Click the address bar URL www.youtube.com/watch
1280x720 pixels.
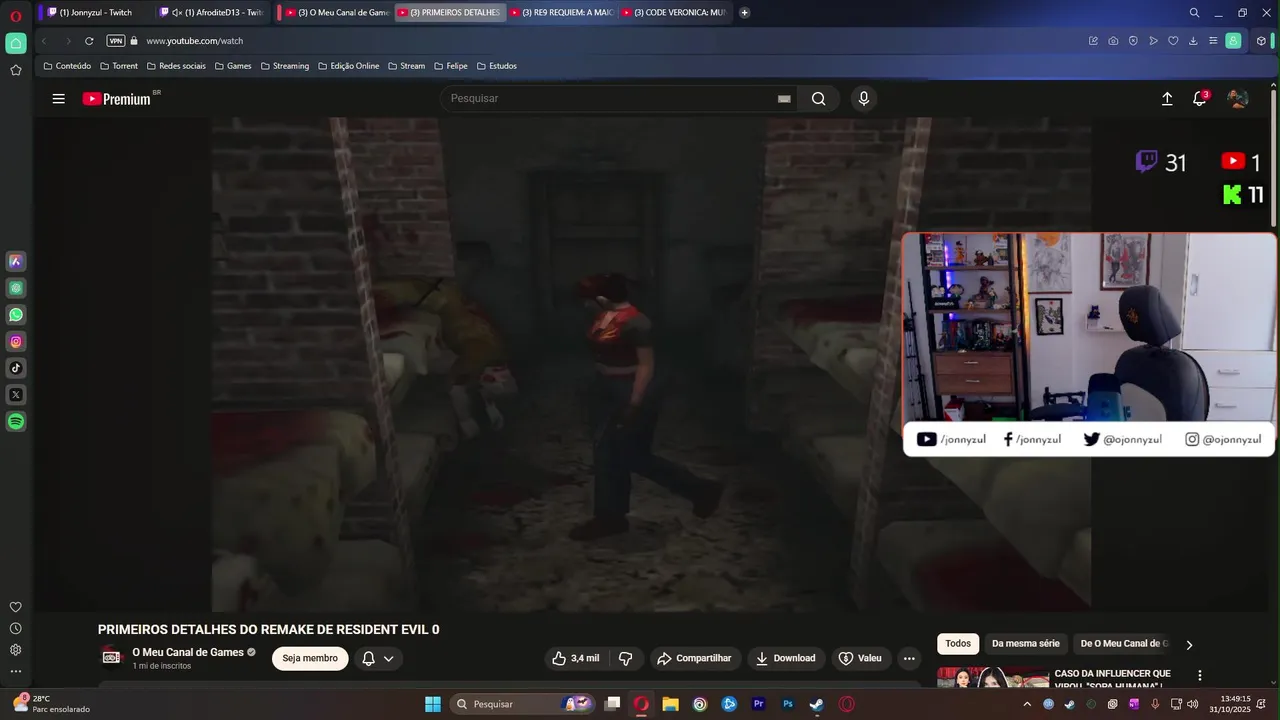click(195, 41)
